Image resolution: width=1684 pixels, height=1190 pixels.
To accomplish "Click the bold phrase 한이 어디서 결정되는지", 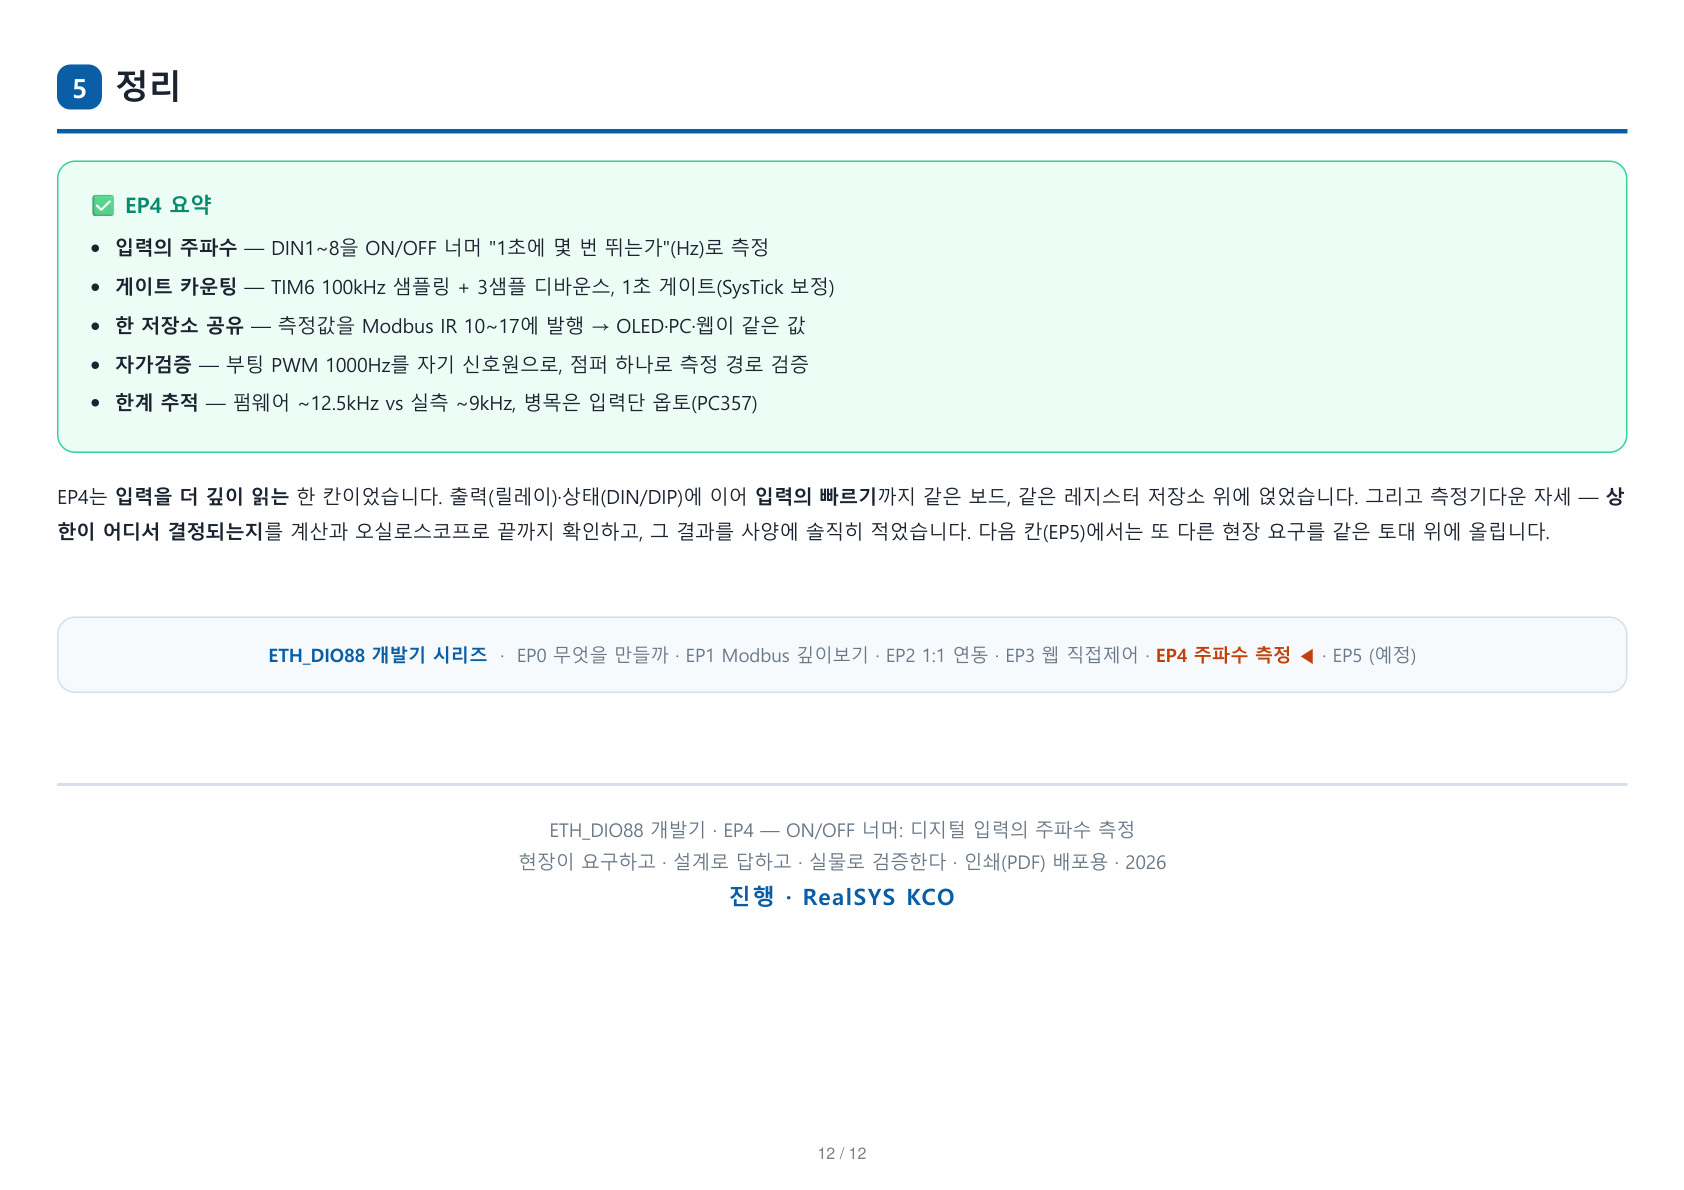I will coord(160,531).
